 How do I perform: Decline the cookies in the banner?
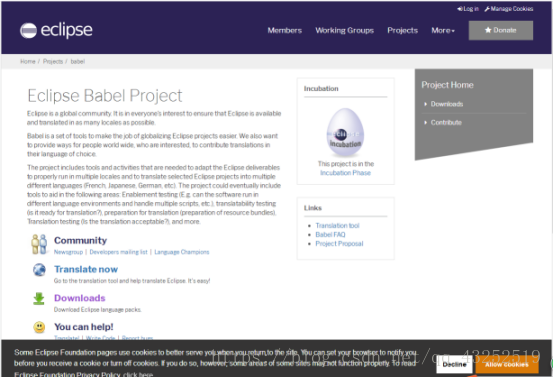pos(454,364)
